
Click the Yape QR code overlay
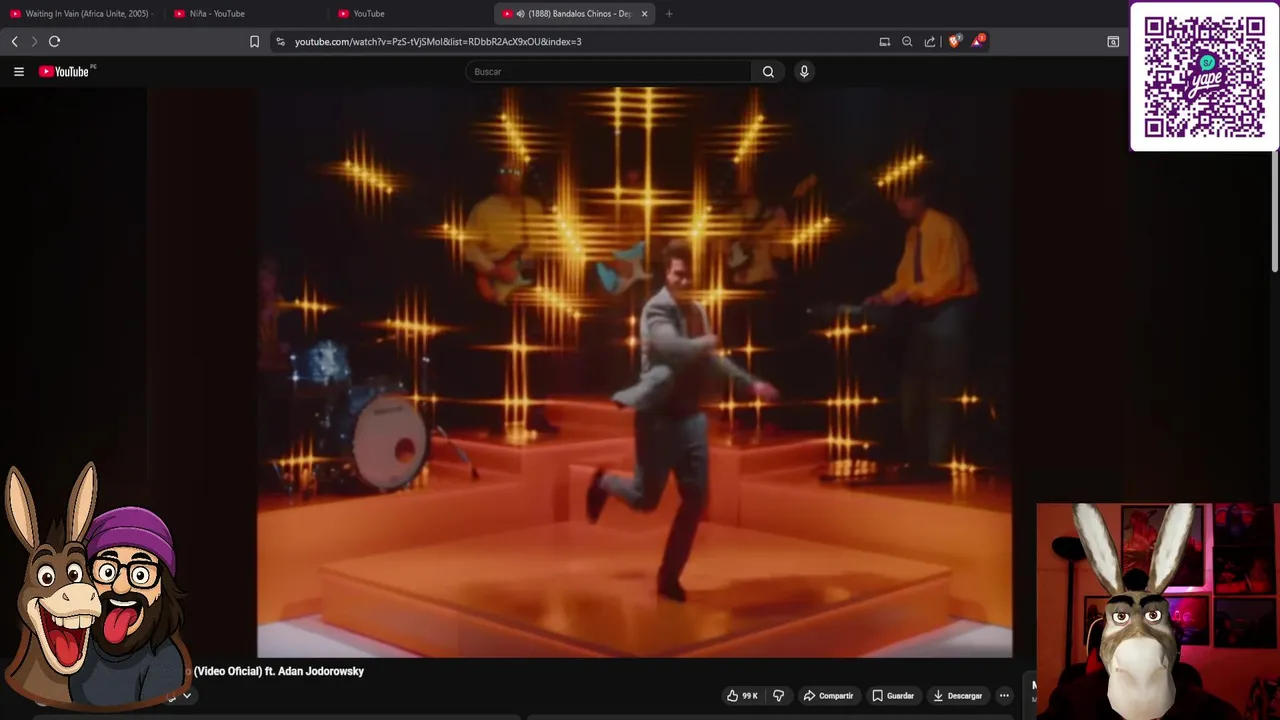coord(1204,77)
